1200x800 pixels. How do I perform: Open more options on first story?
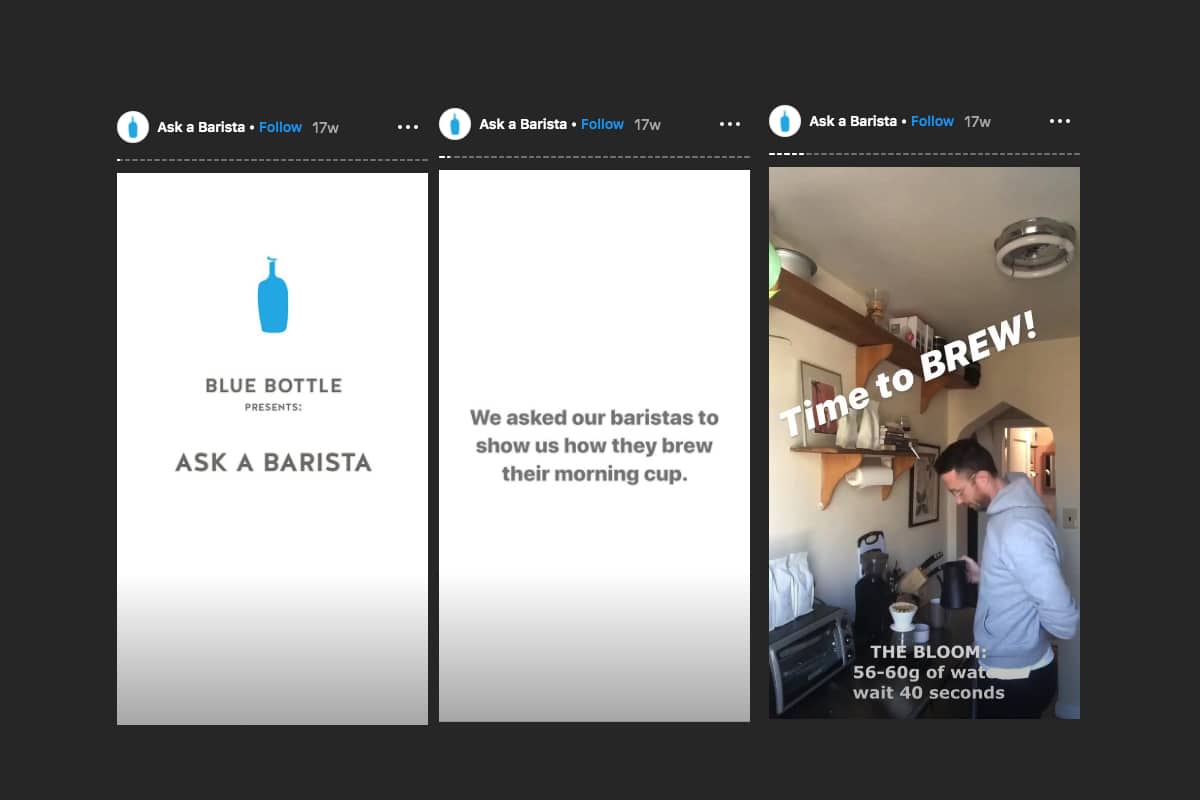pos(408,127)
